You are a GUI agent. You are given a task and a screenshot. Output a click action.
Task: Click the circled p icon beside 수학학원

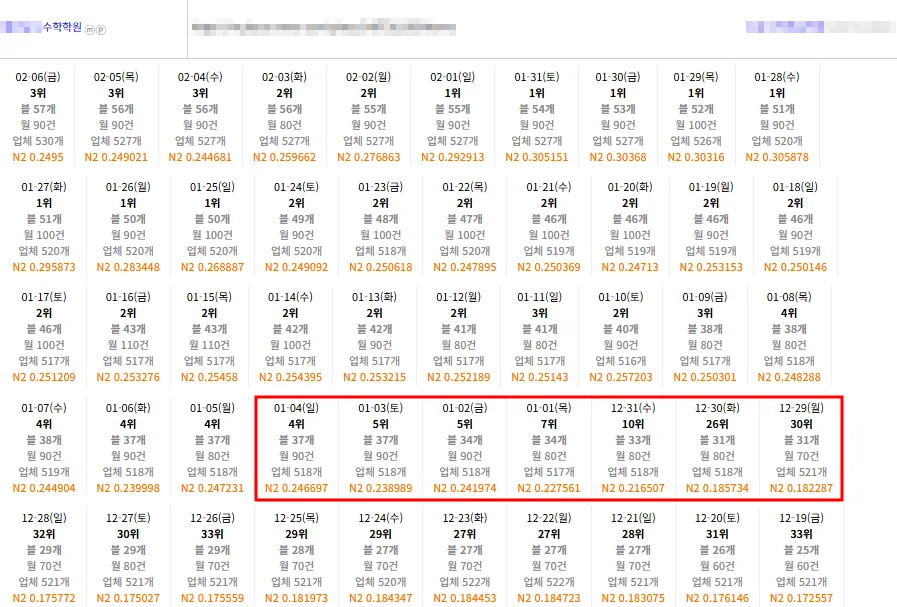coord(101,30)
